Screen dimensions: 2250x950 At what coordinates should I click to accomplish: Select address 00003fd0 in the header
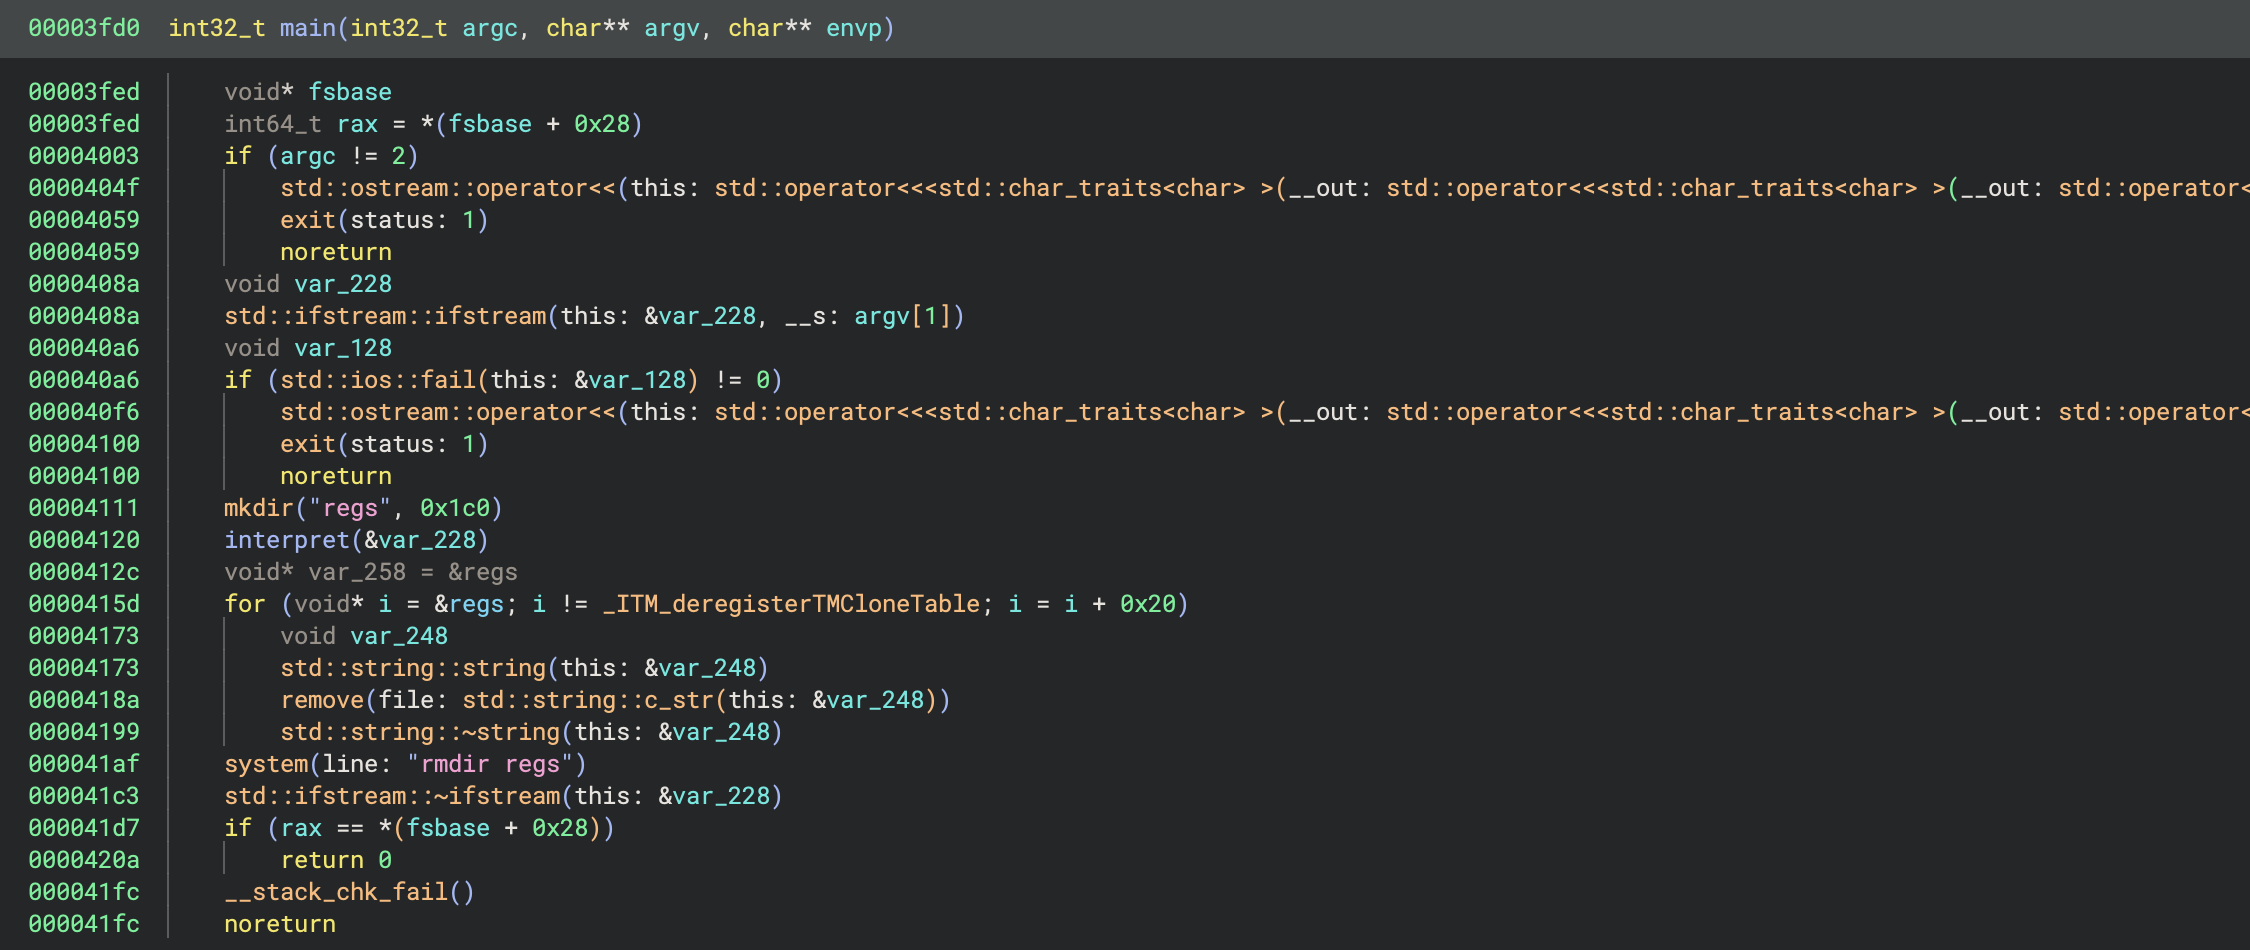tap(84, 28)
